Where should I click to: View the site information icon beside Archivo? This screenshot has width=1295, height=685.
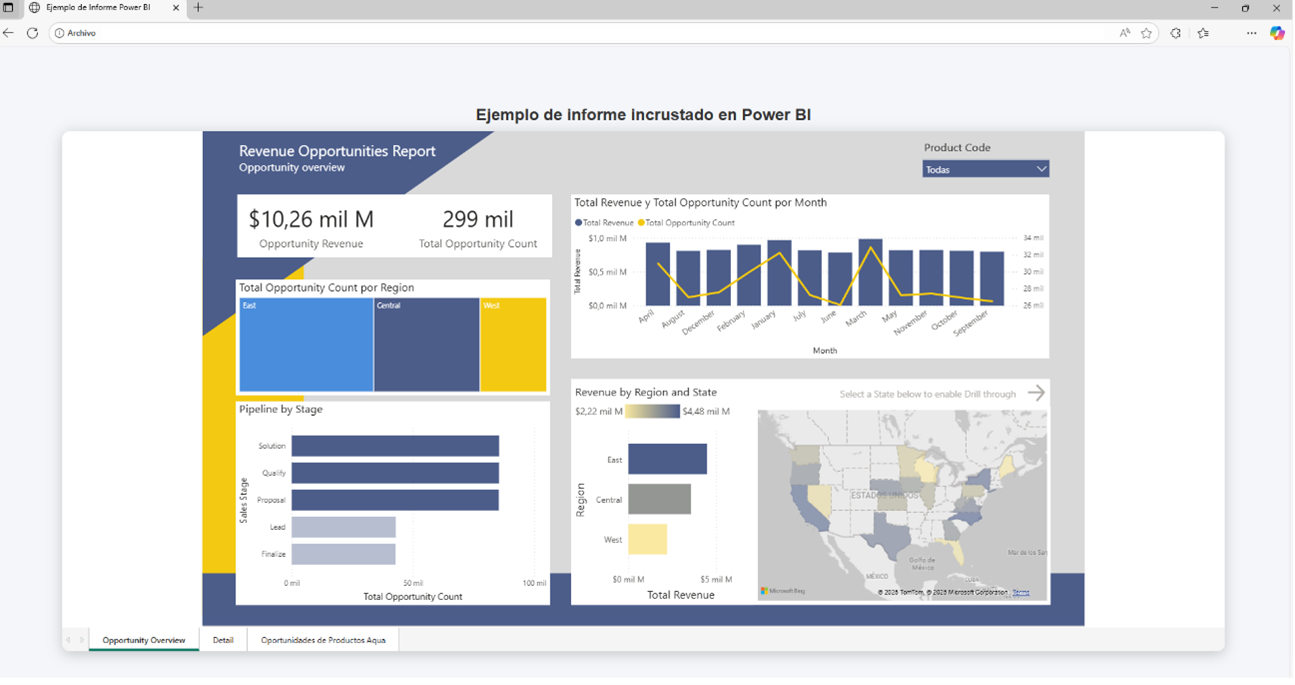click(59, 33)
